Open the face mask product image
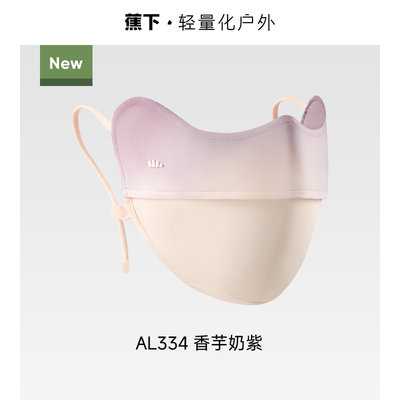Viewport: 400px width, 400px height. coord(200,200)
